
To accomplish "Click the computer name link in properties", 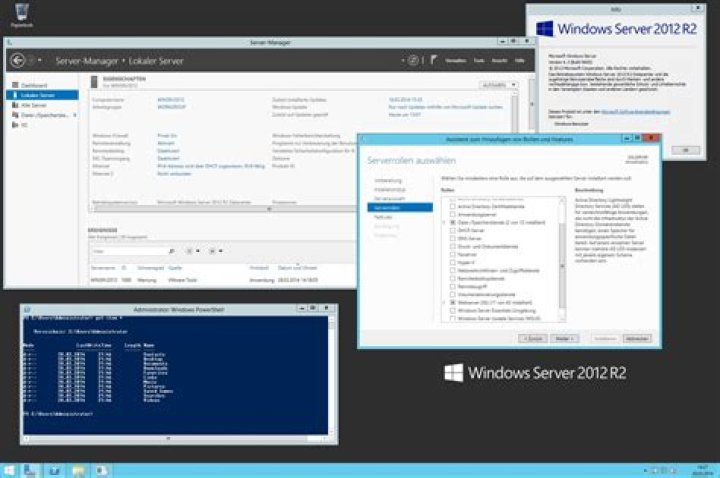I will [171, 100].
